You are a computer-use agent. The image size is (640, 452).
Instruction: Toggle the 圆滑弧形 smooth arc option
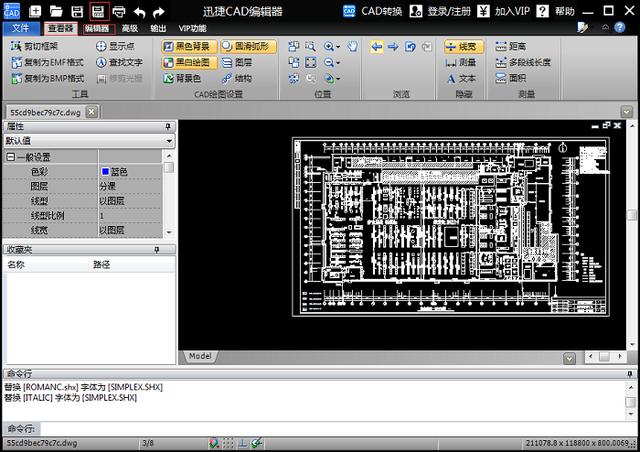click(x=248, y=46)
